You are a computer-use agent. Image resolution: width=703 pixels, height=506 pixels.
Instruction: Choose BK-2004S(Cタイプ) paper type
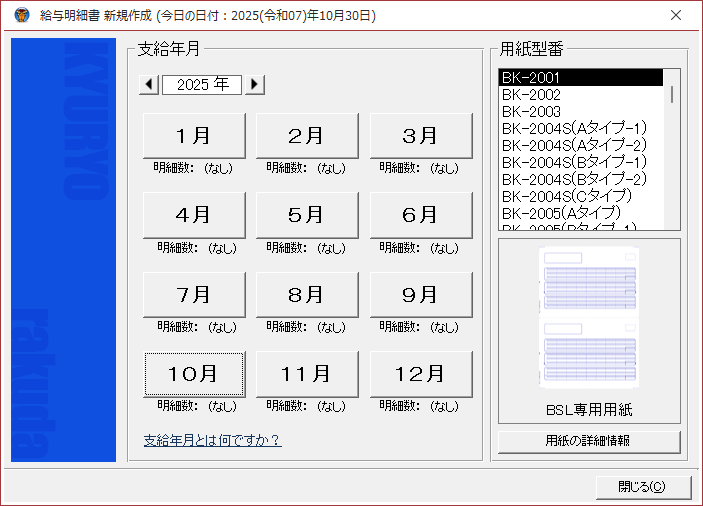click(566, 195)
